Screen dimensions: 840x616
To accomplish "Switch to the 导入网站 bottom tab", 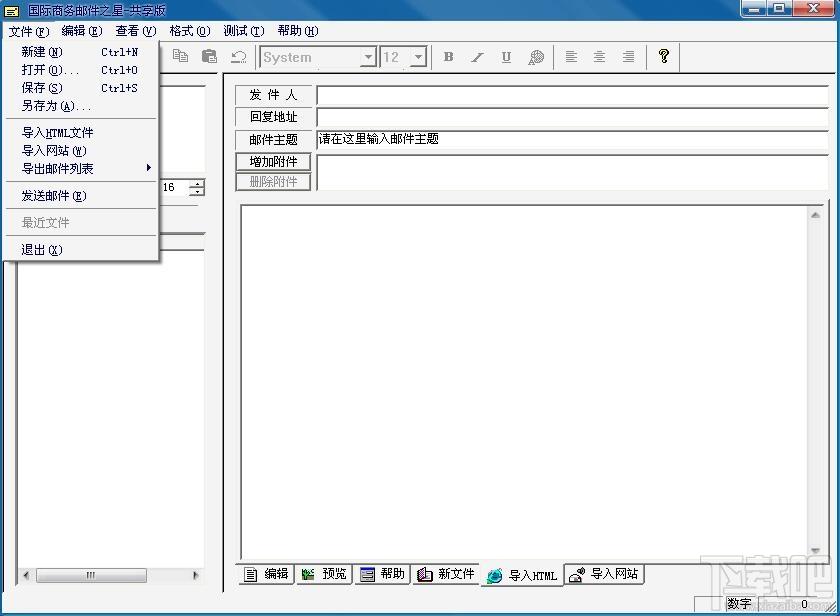I will click(604, 574).
